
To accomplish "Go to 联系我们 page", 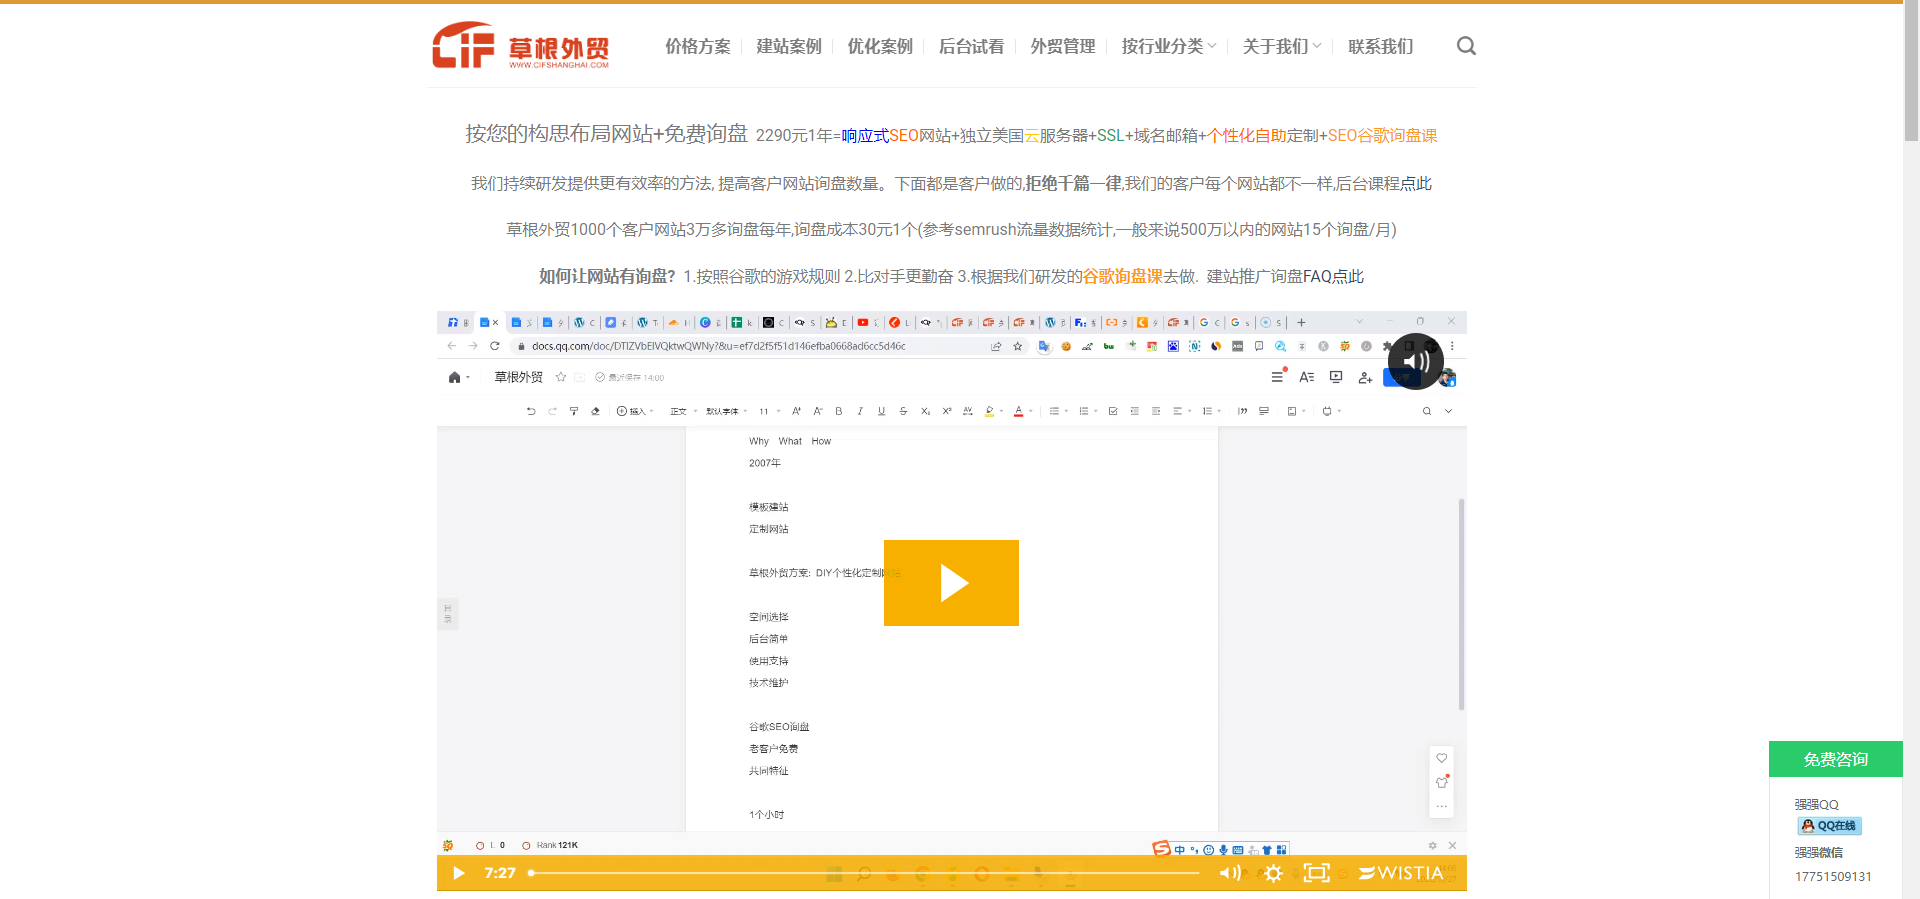I will (x=1380, y=46).
